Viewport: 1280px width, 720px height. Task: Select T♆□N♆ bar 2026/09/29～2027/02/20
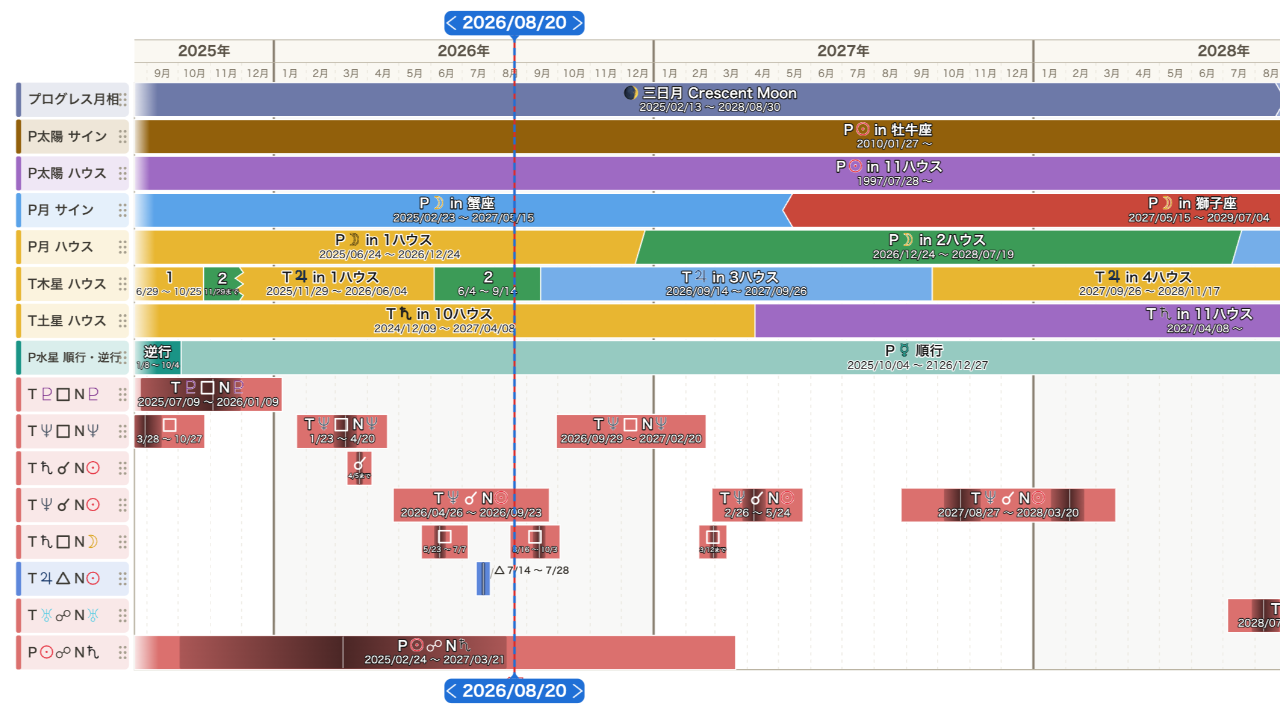tap(631, 431)
